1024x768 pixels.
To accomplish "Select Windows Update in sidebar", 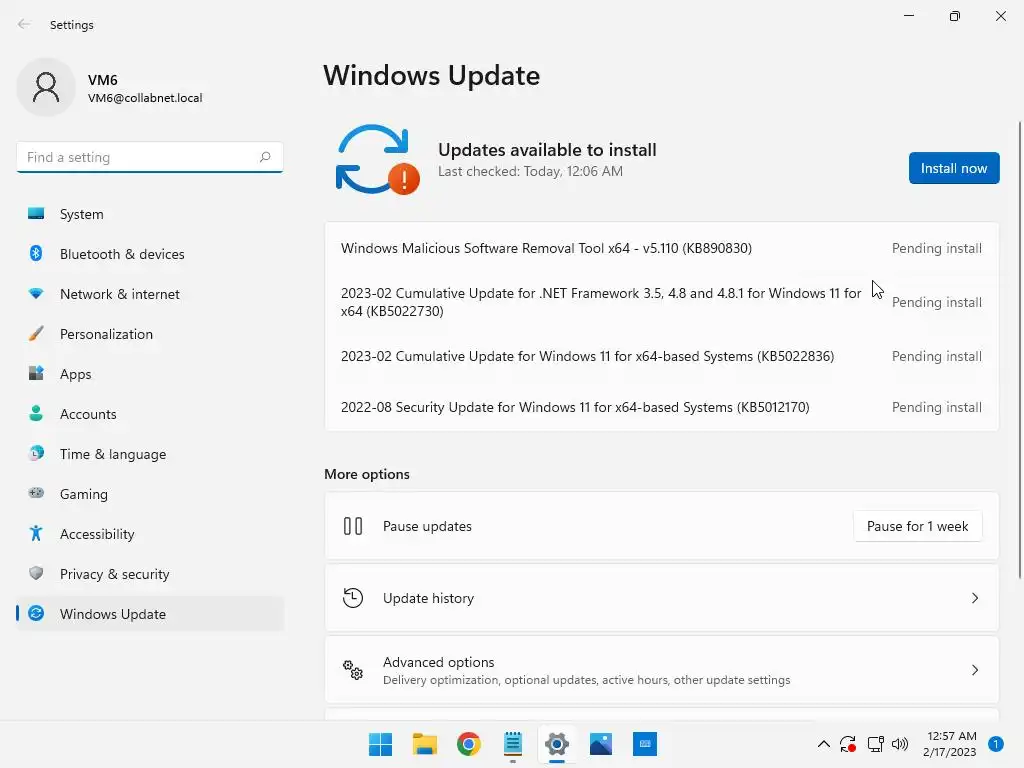I will 150,613.
